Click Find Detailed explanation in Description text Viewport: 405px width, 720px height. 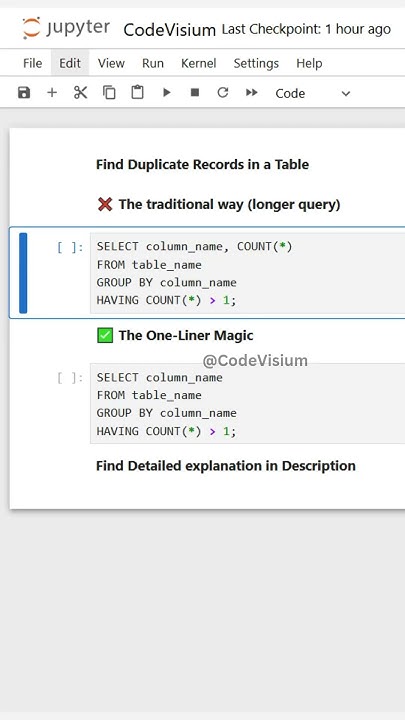(226, 466)
